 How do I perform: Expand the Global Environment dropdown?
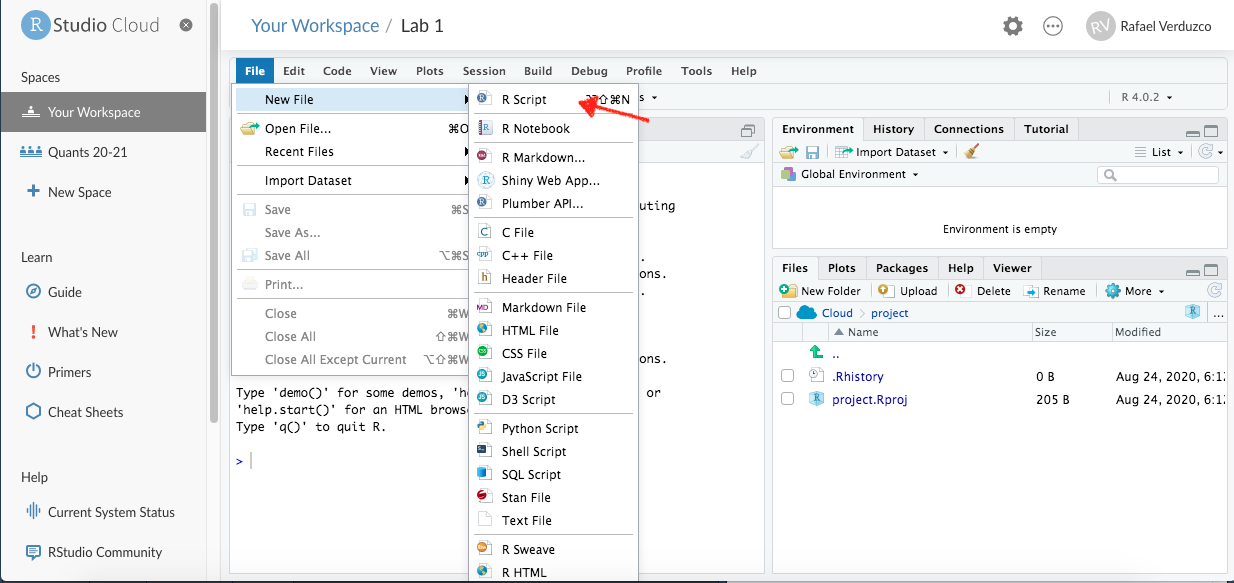[855, 174]
